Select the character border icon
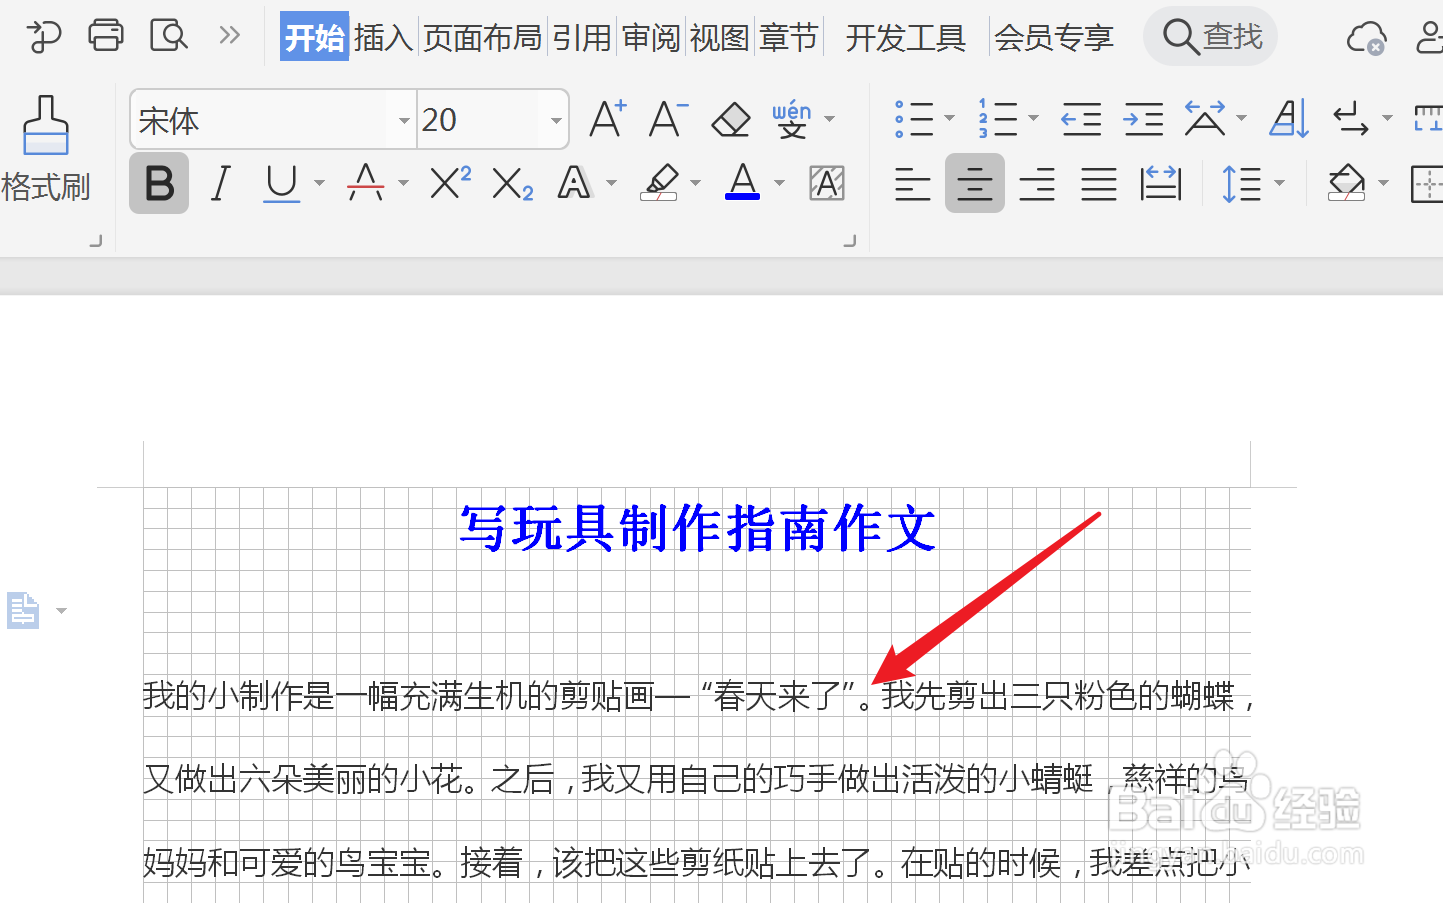Viewport: 1443px width, 903px height. pos(827,184)
